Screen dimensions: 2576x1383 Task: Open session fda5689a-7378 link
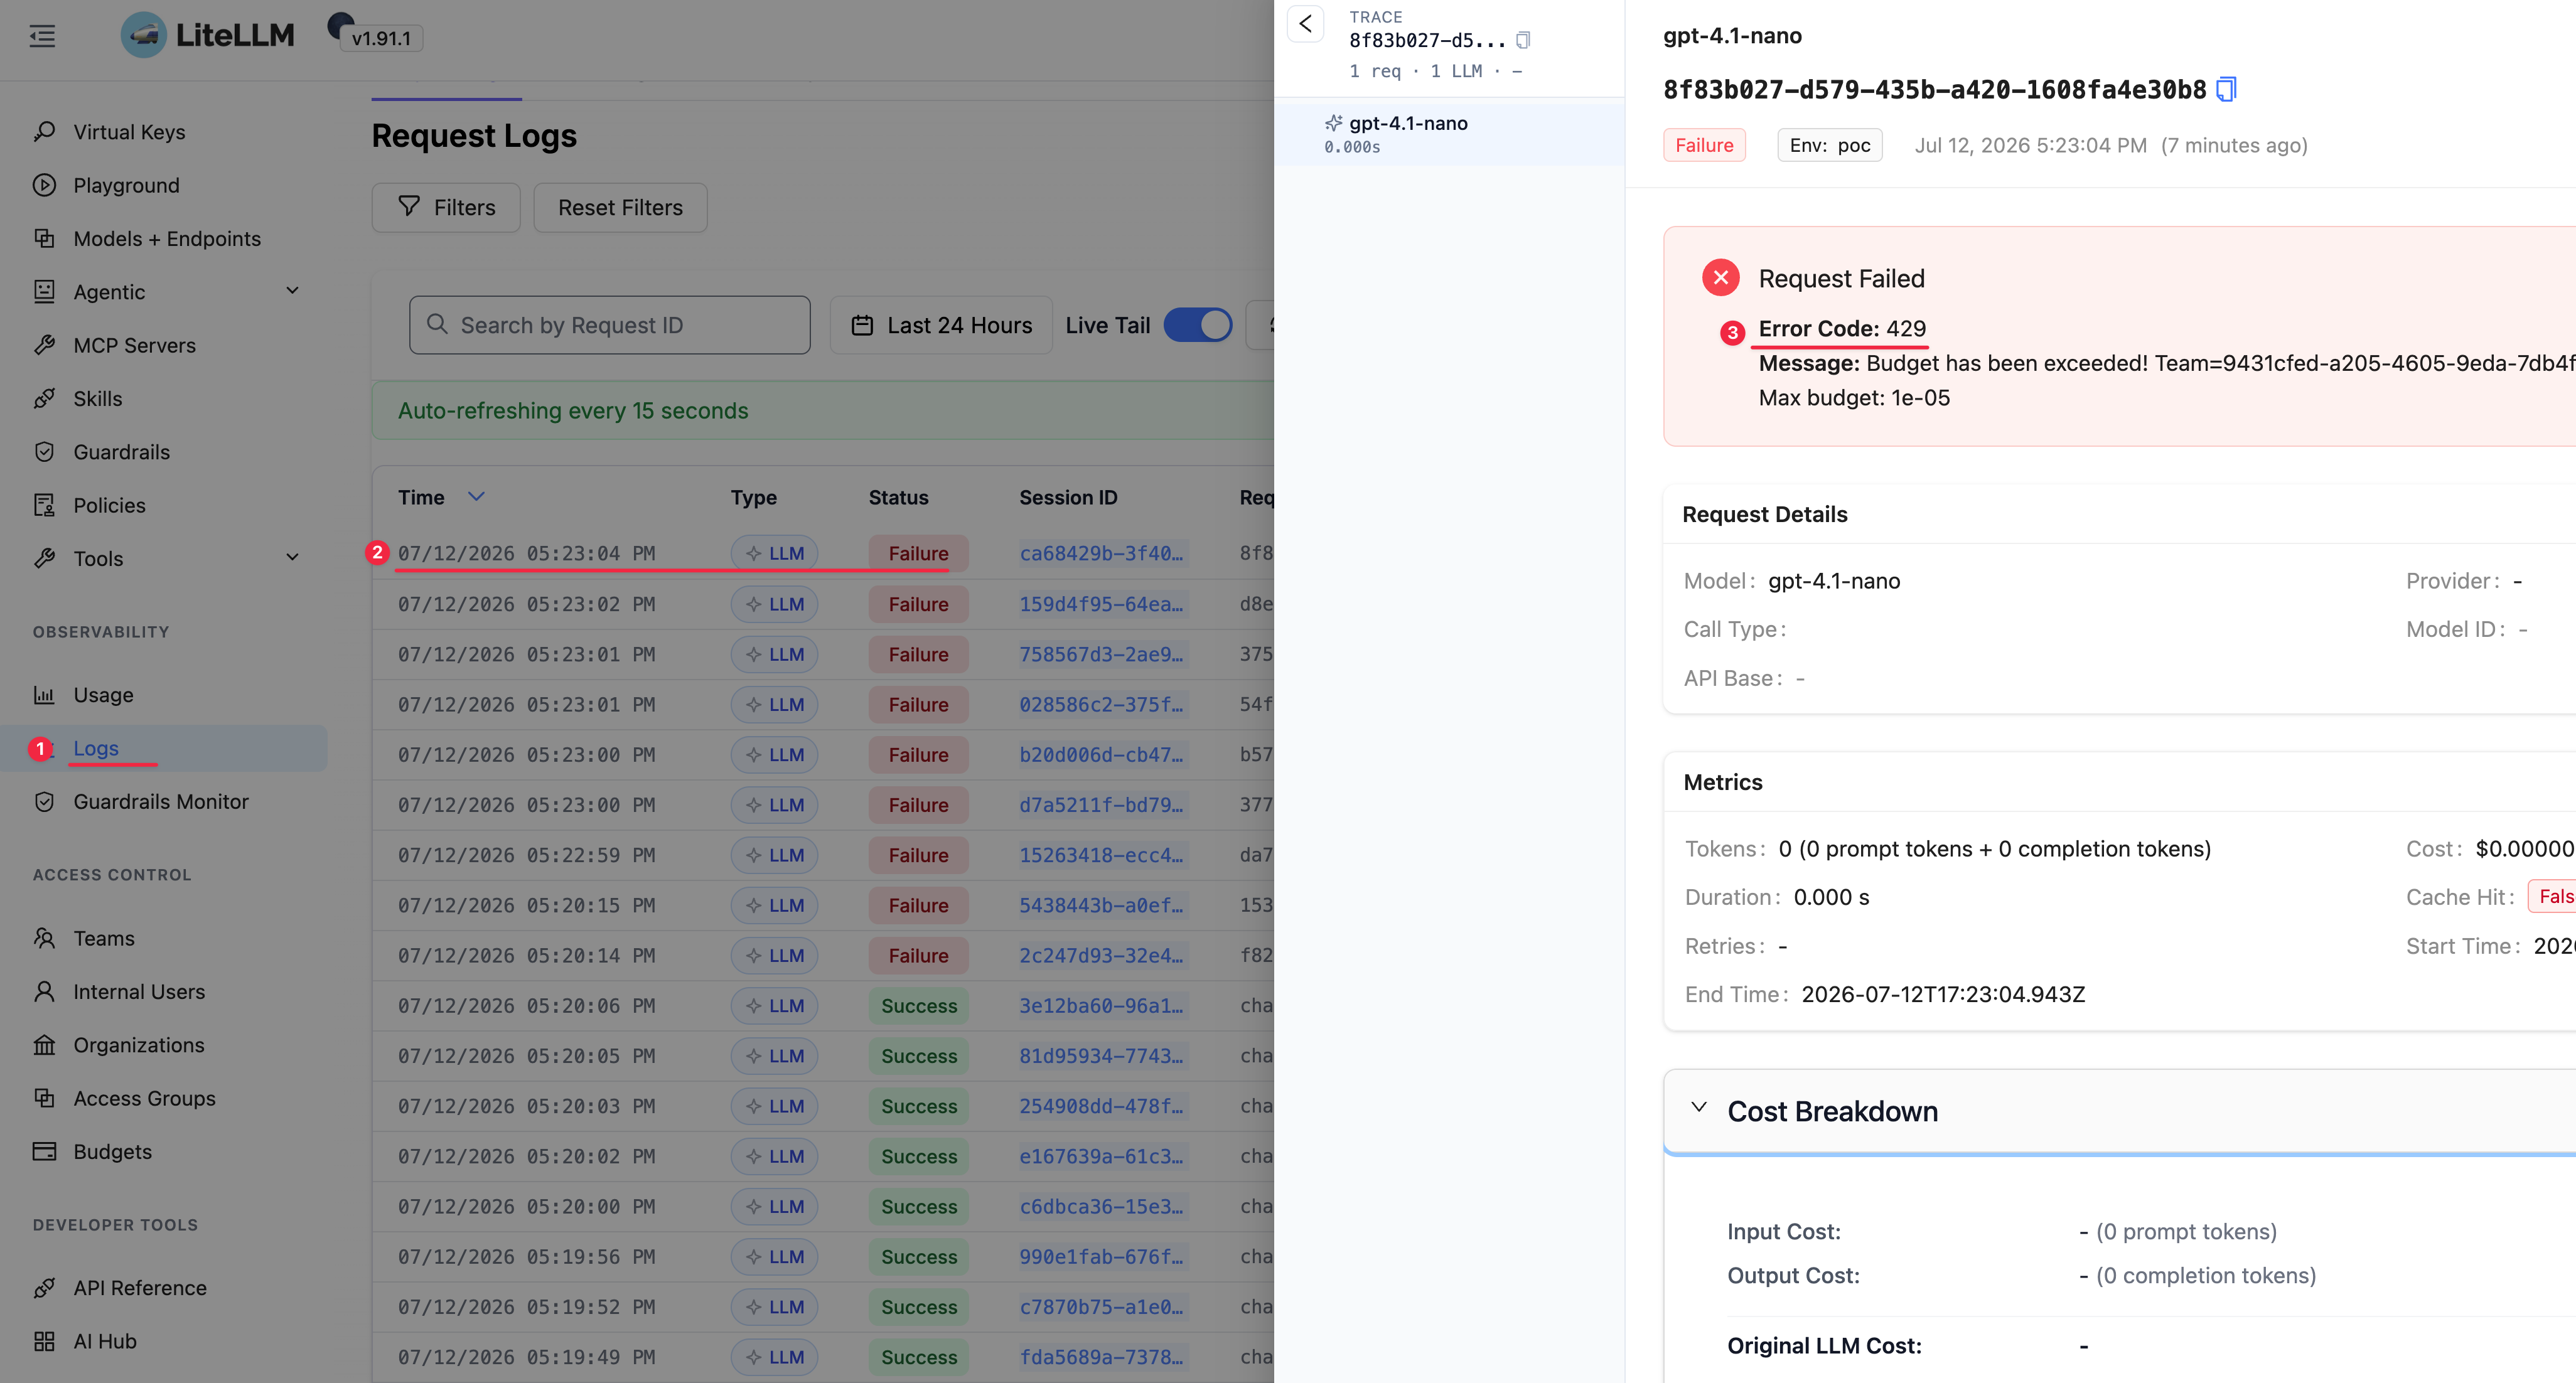pyautogui.click(x=1102, y=1357)
